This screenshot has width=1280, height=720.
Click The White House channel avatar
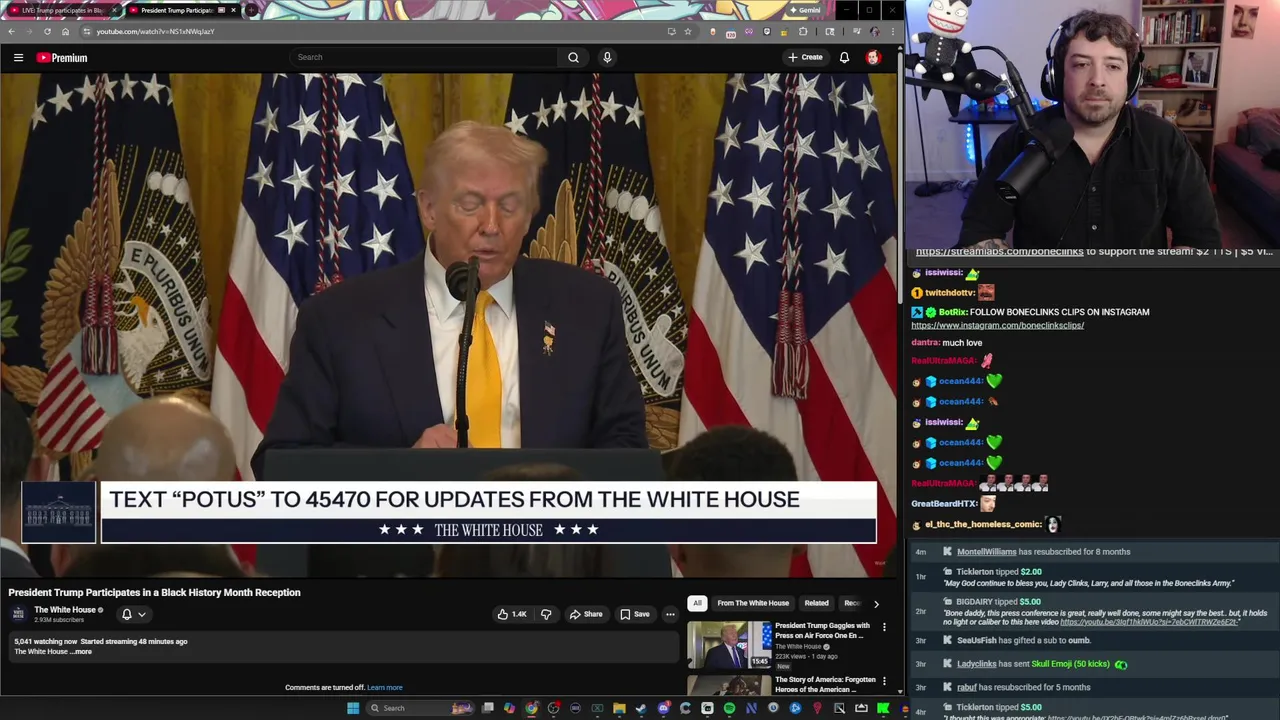click(18, 613)
